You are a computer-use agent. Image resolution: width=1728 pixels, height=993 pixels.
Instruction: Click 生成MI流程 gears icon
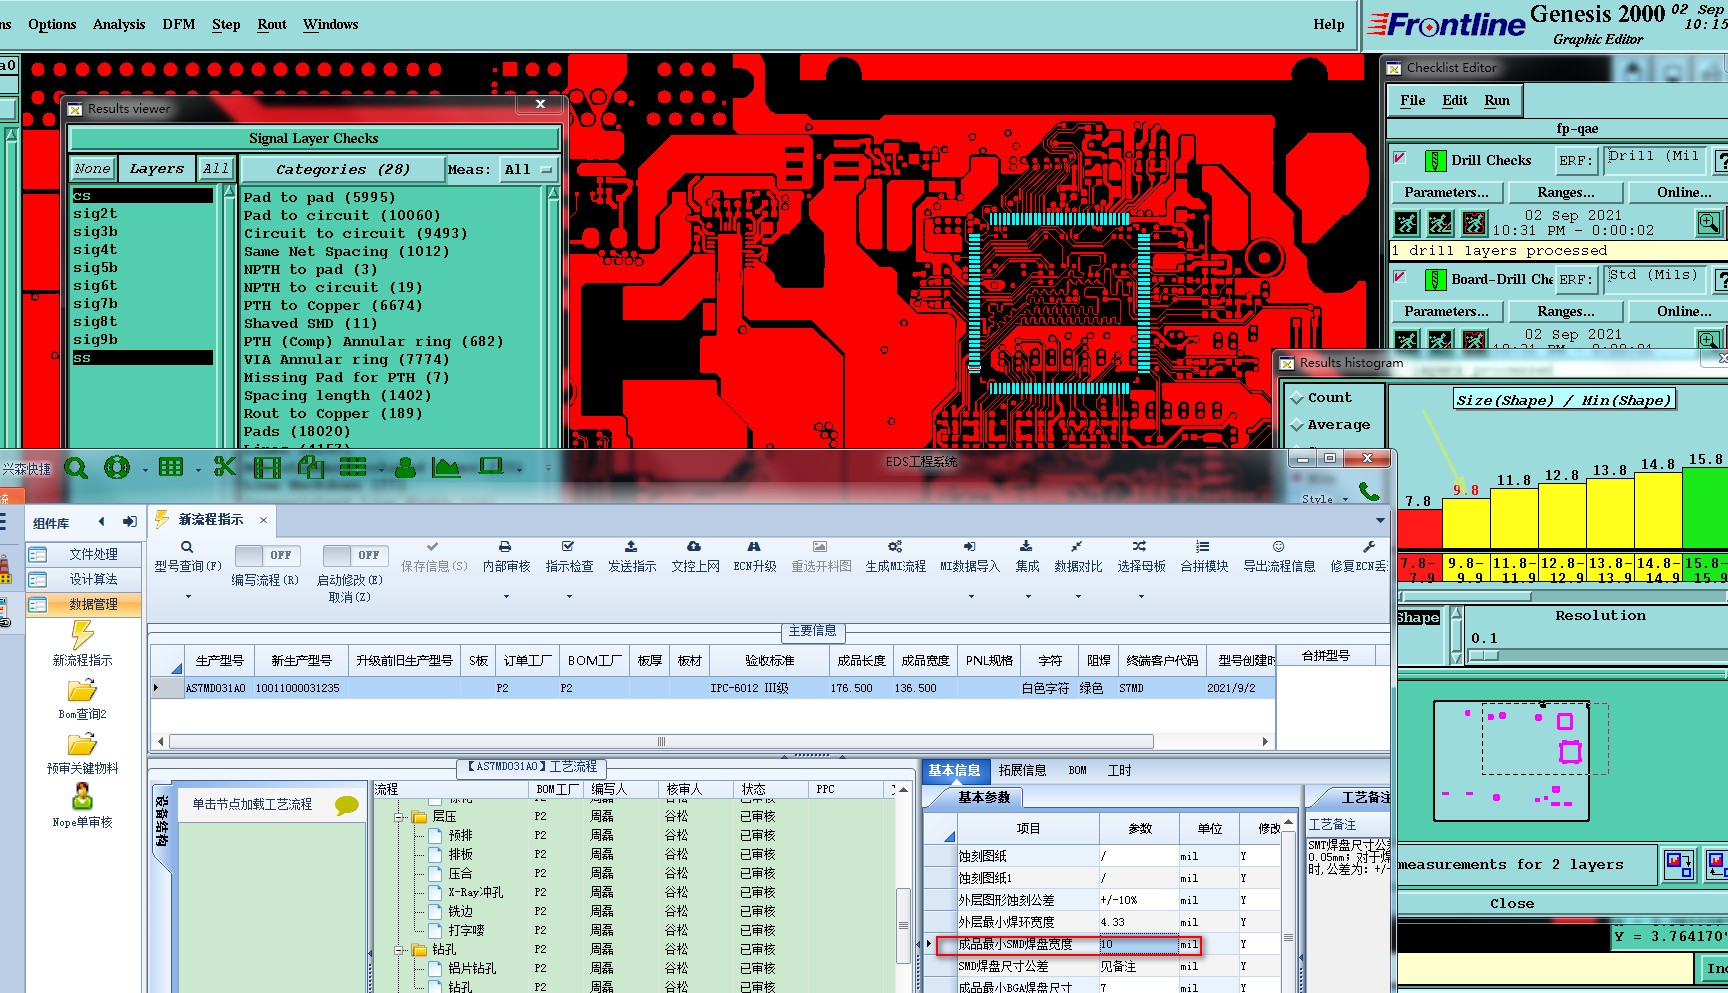(895, 547)
